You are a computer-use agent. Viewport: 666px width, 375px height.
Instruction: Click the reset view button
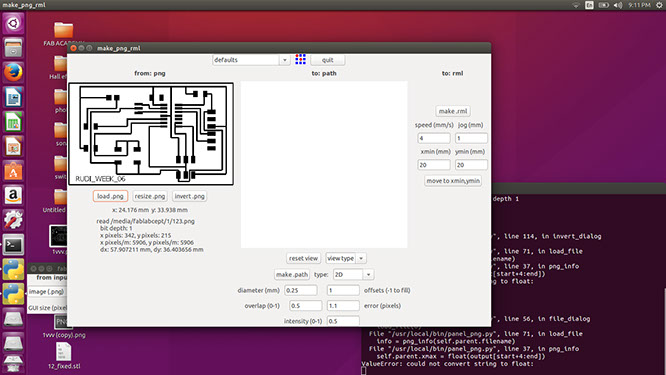pos(303,258)
